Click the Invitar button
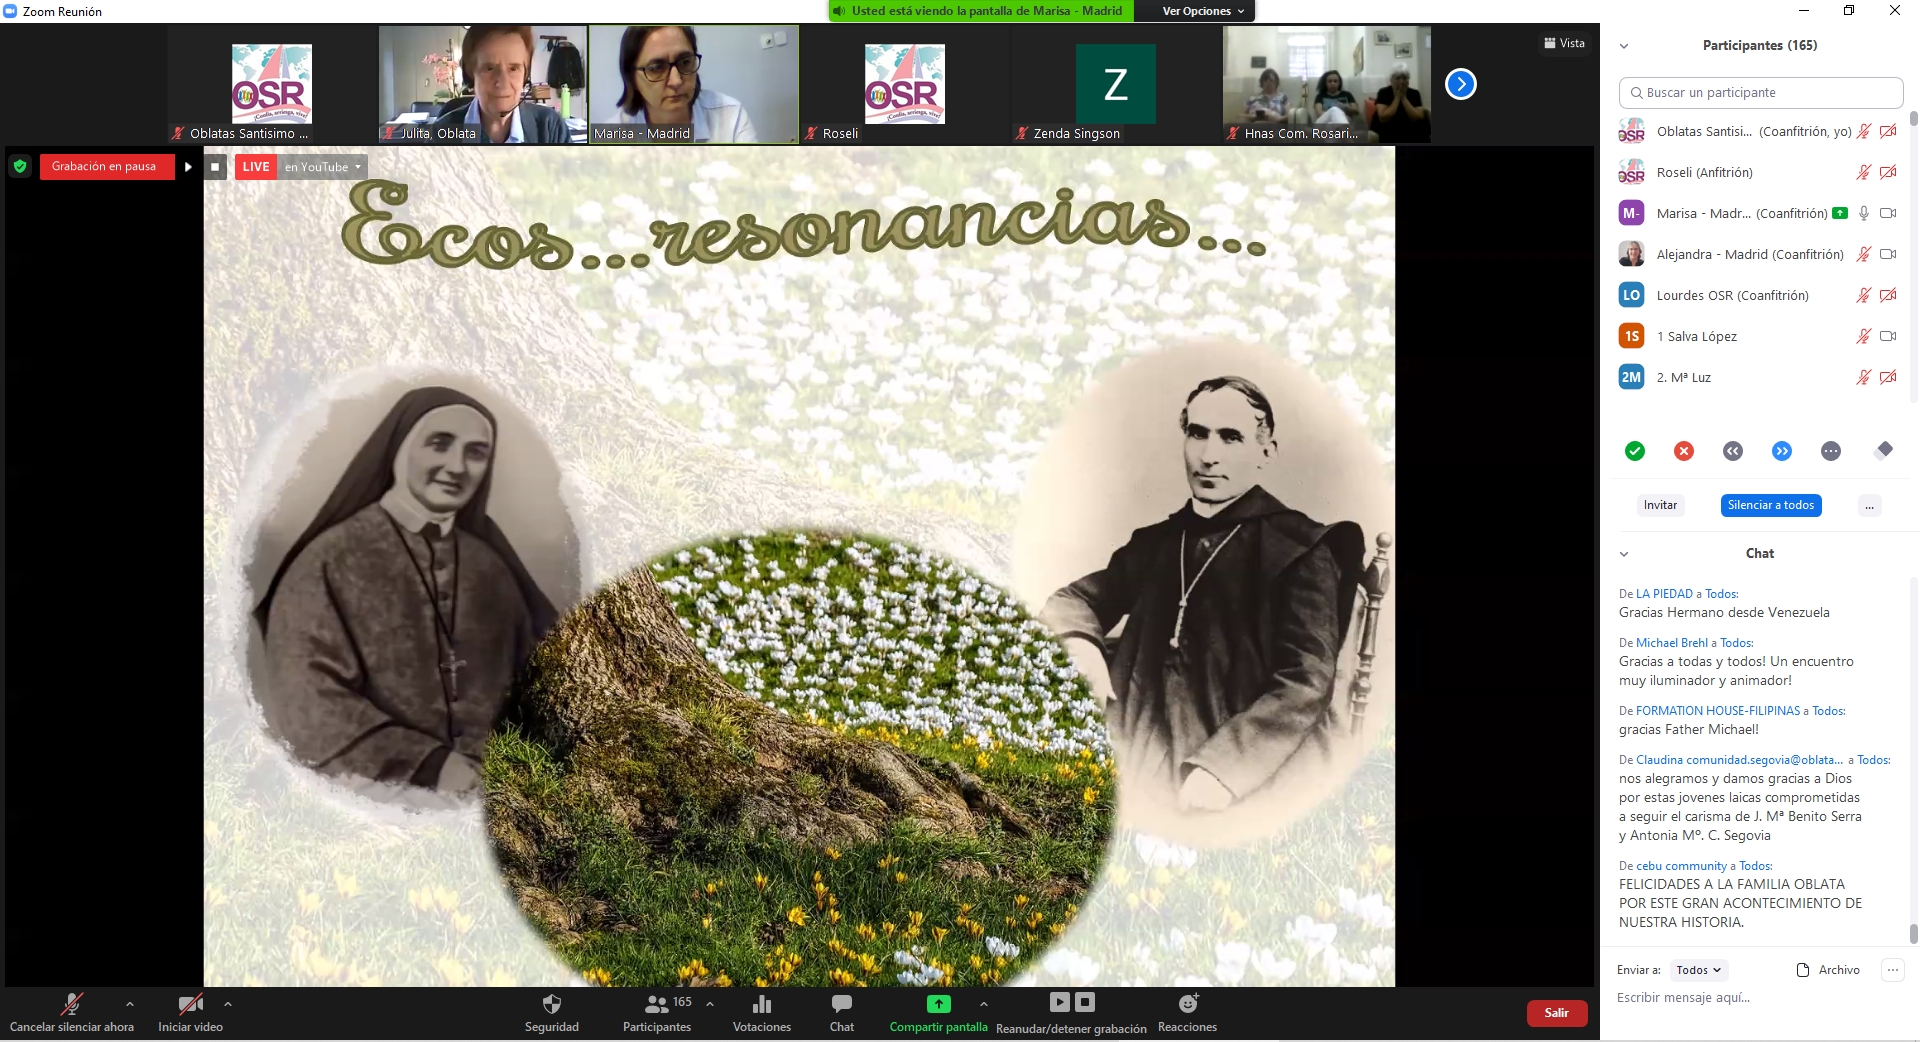This screenshot has height=1042, width=1920. click(1660, 505)
